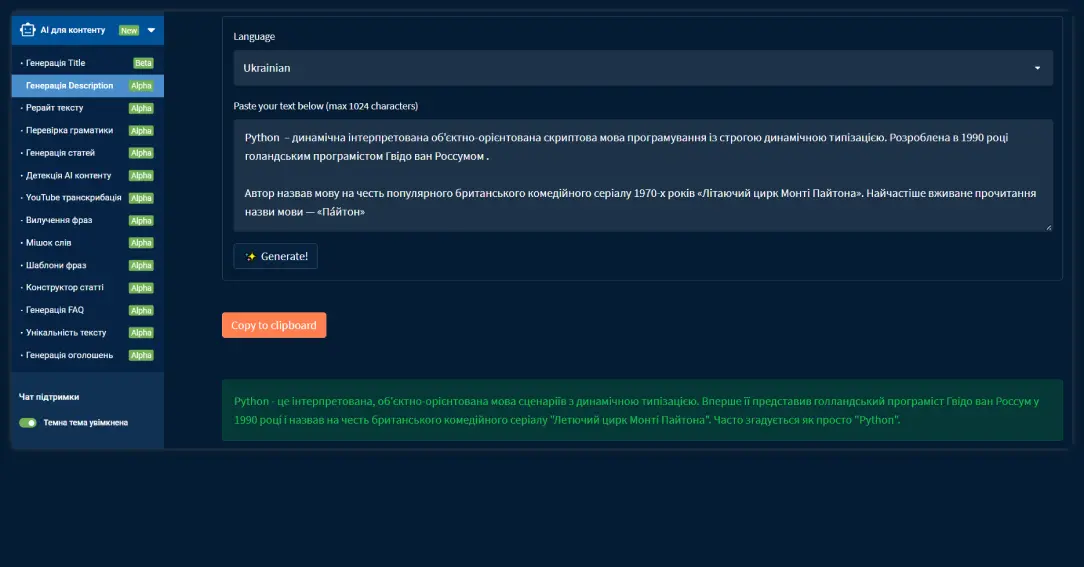Click Alpha badge next to Перевірка граматики
This screenshot has width=1084, height=567.
(x=141, y=131)
